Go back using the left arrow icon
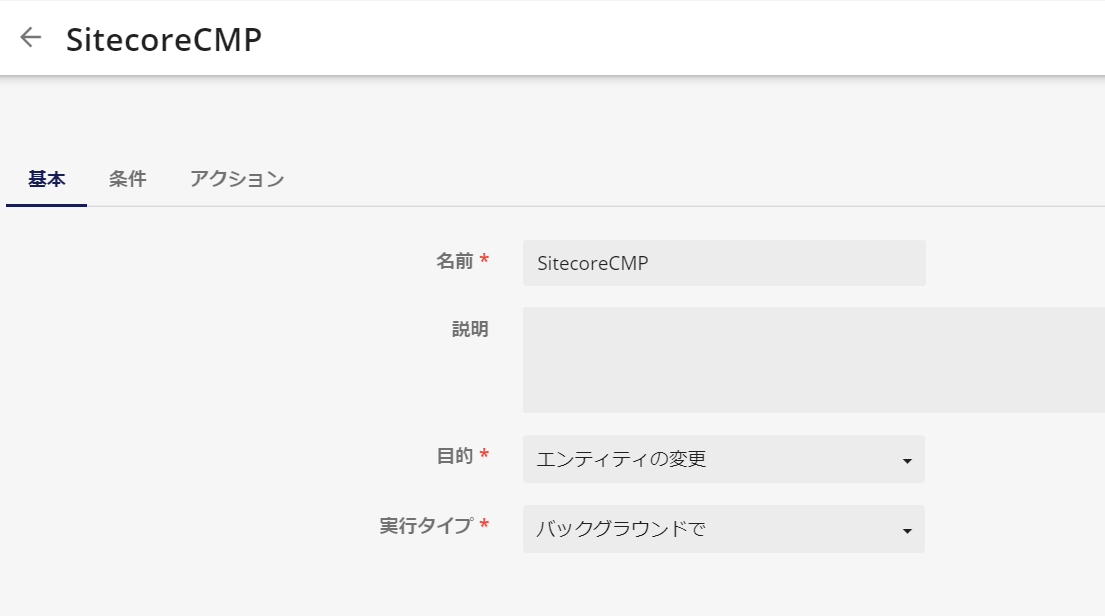The image size is (1105, 616). point(30,37)
